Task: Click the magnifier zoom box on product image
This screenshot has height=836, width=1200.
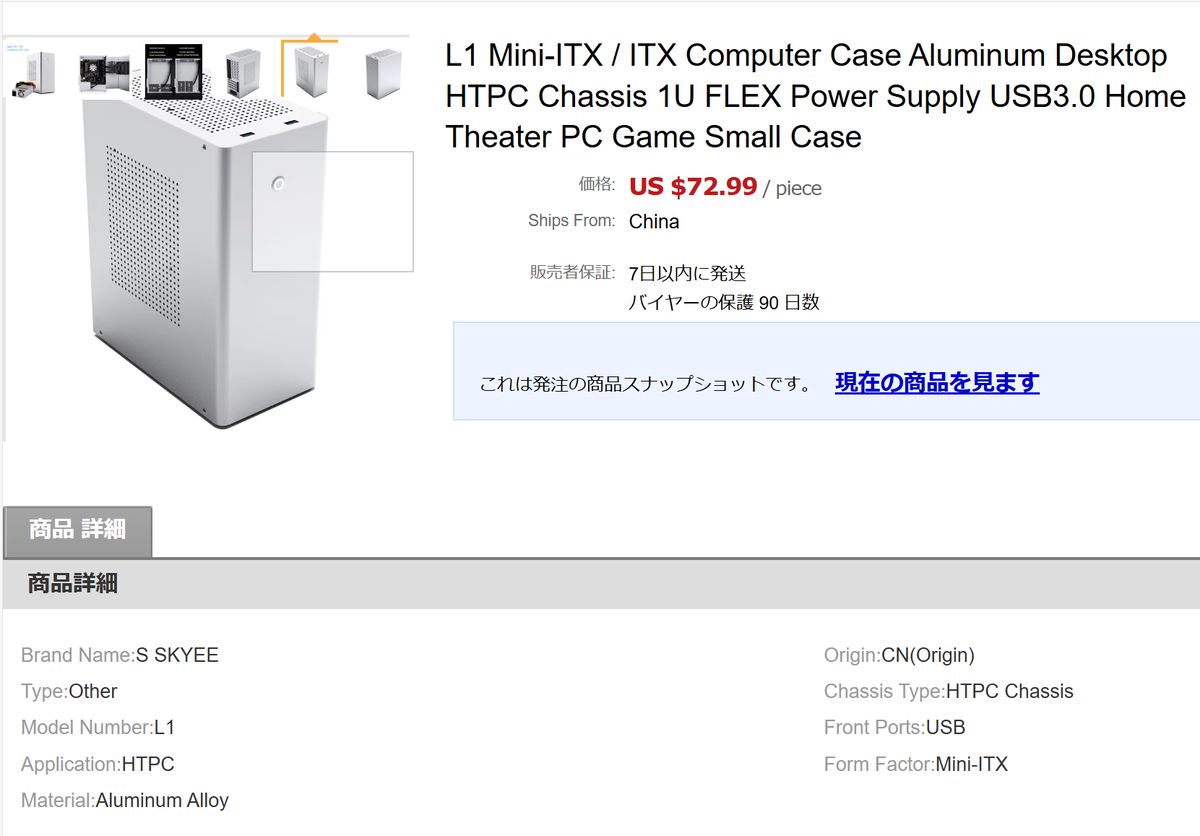Action: [x=332, y=211]
